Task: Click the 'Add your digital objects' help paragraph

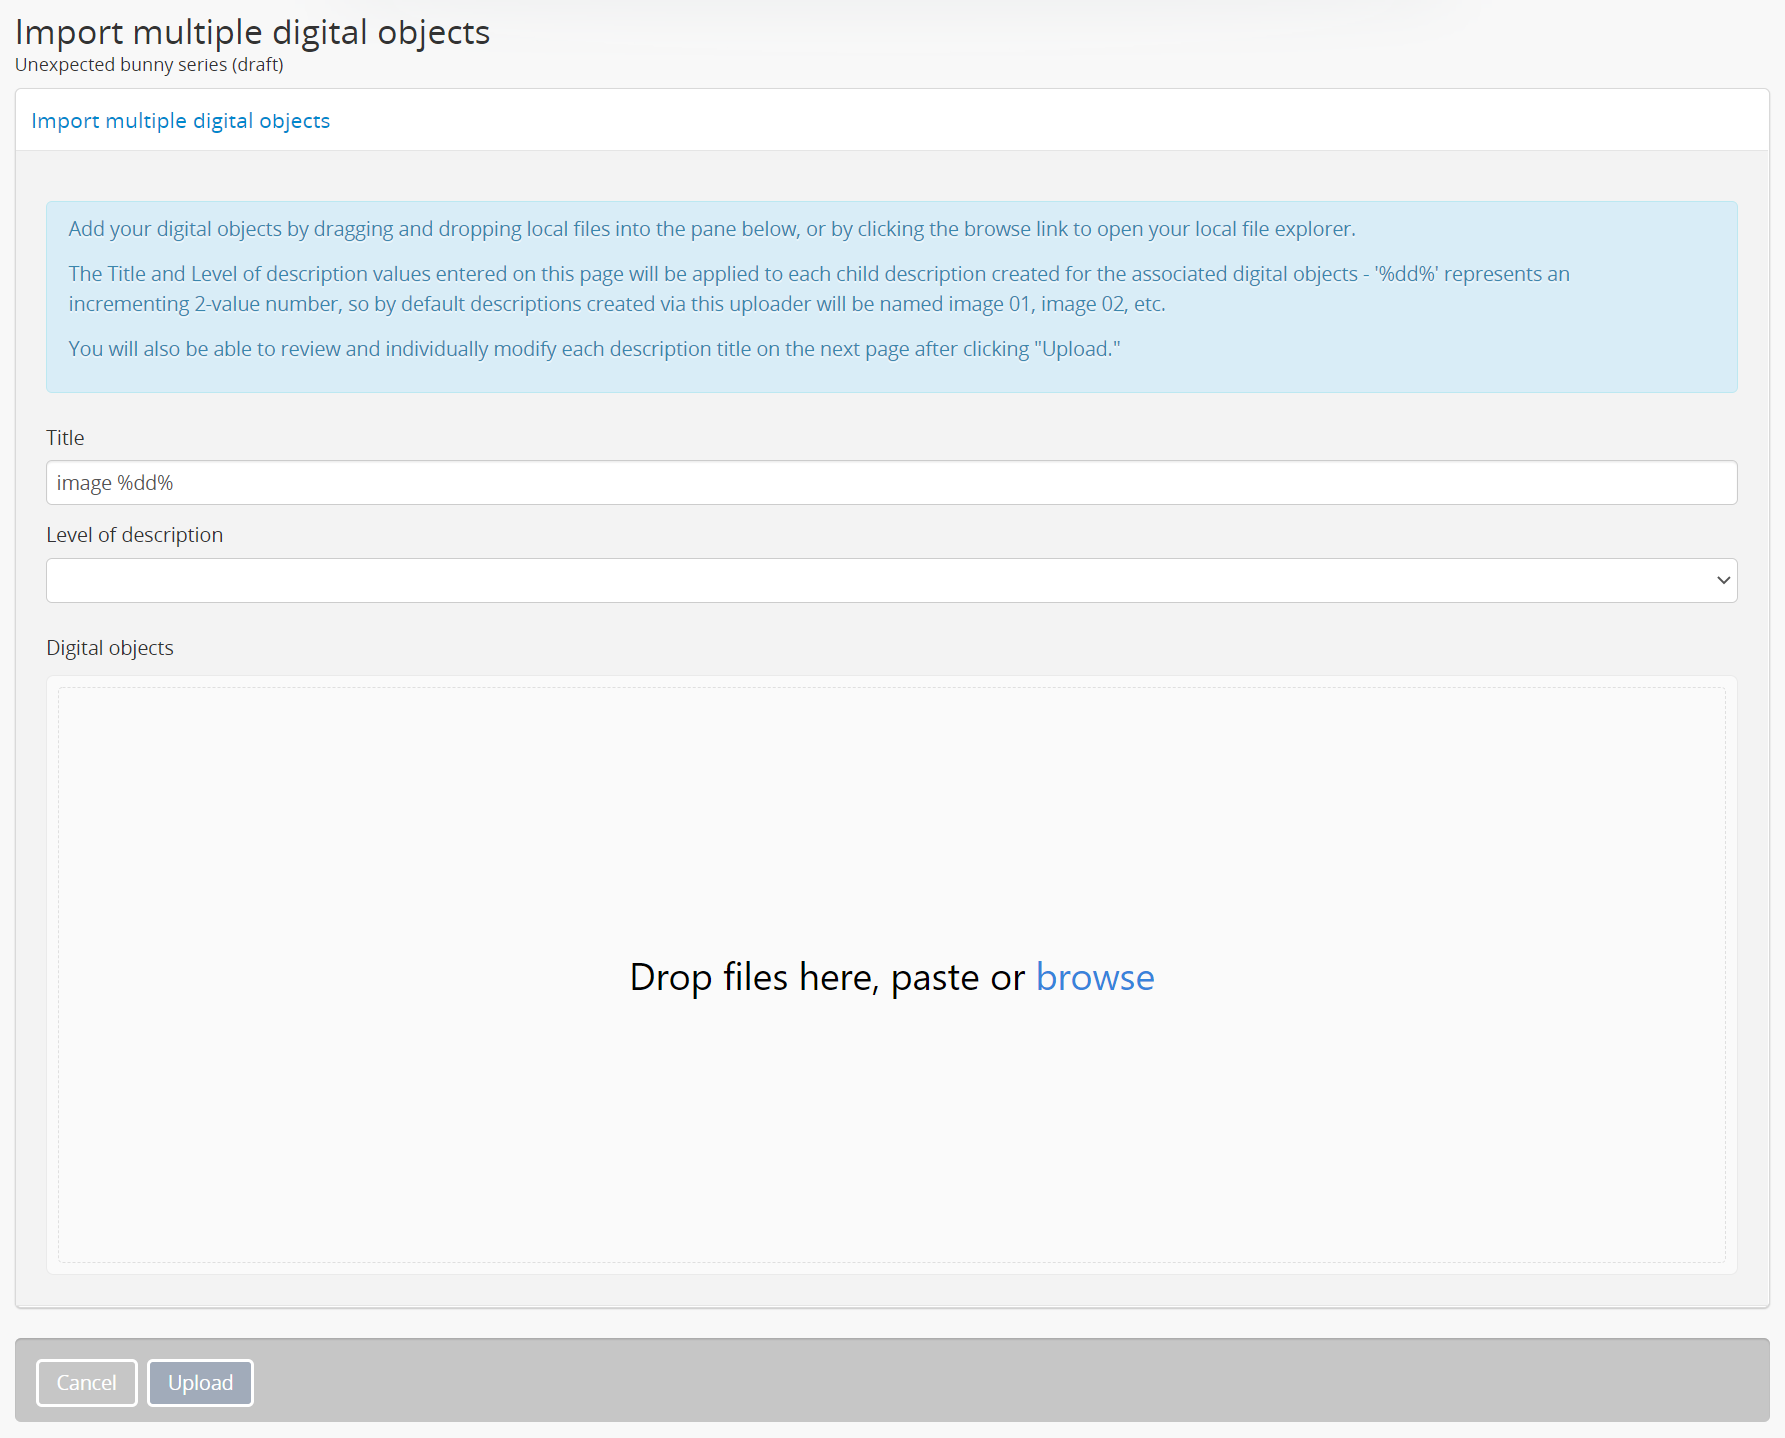Action: [711, 229]
